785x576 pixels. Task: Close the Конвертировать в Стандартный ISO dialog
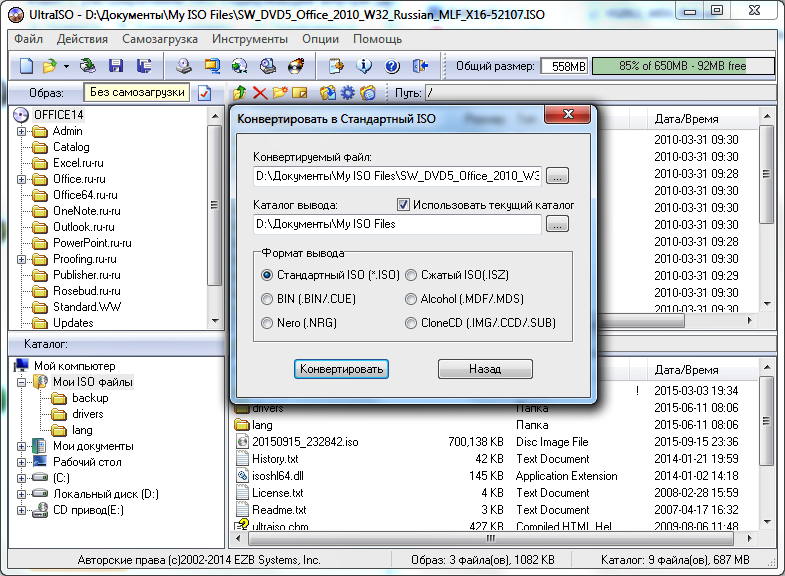point(568,114)
